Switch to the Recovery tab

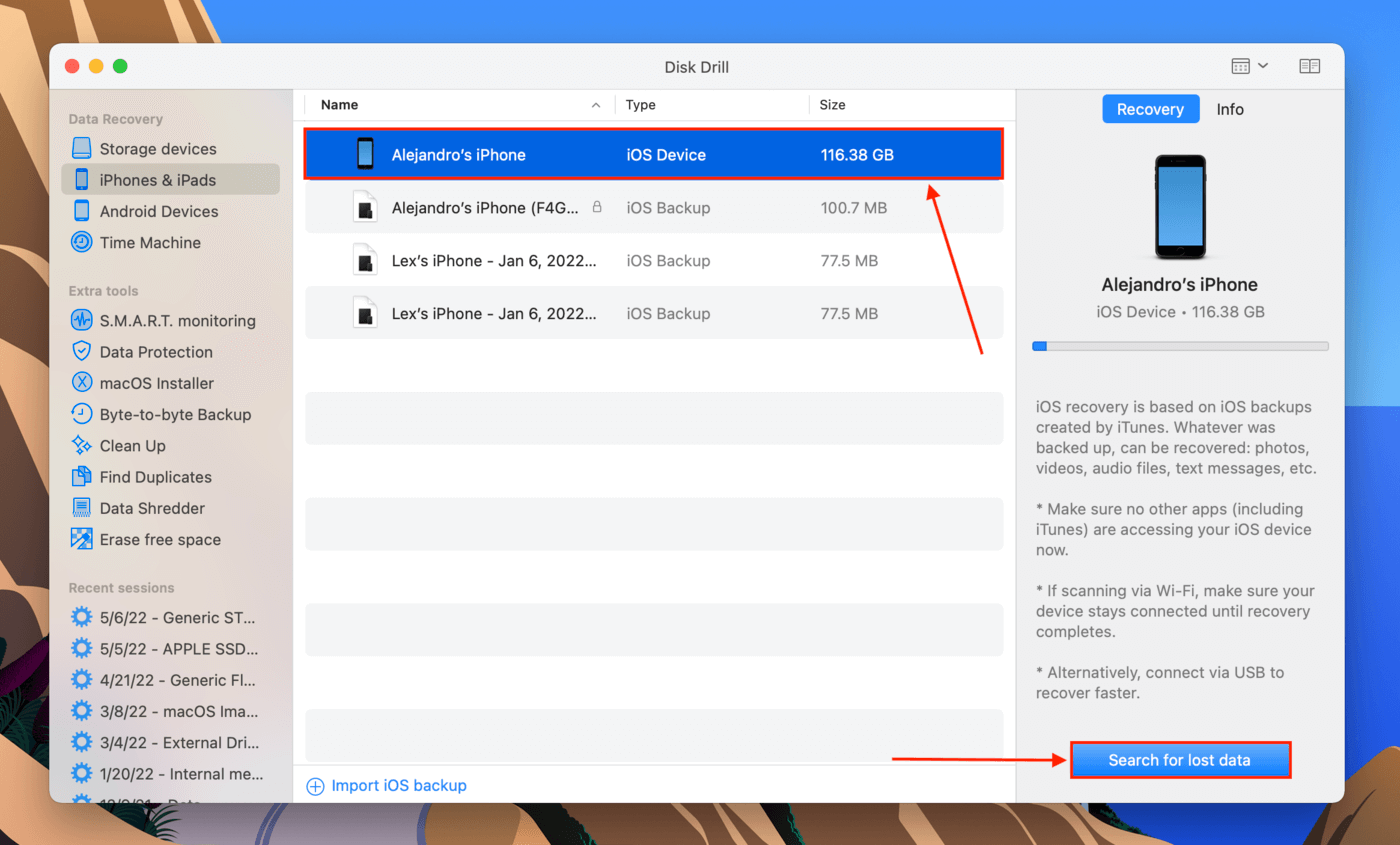click(1150, 109)
